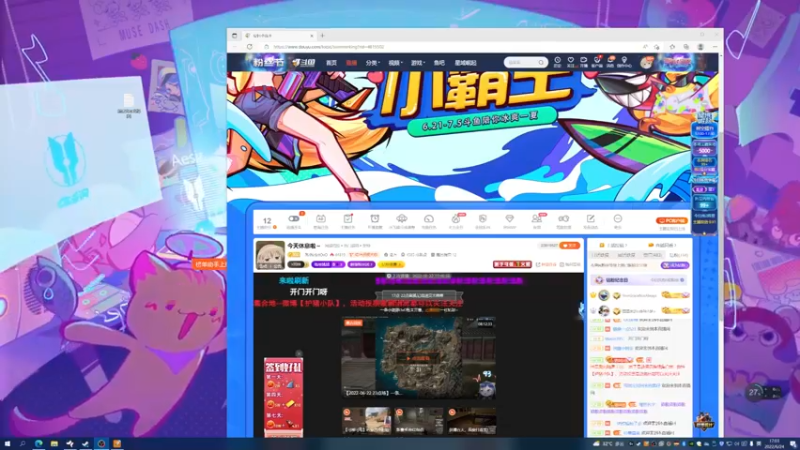This screenshot has height=450, width=800.
Task: Toggle the switch icon in the room toolbar
Action: [x=294, y=221]
